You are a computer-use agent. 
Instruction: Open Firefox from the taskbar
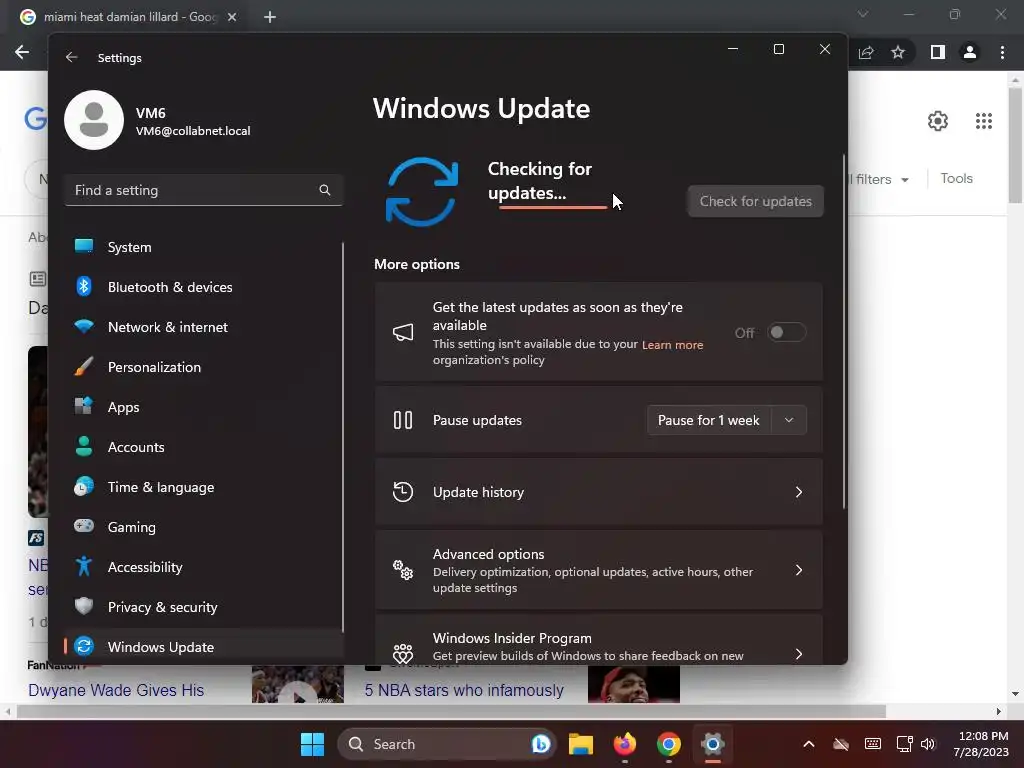625,744
